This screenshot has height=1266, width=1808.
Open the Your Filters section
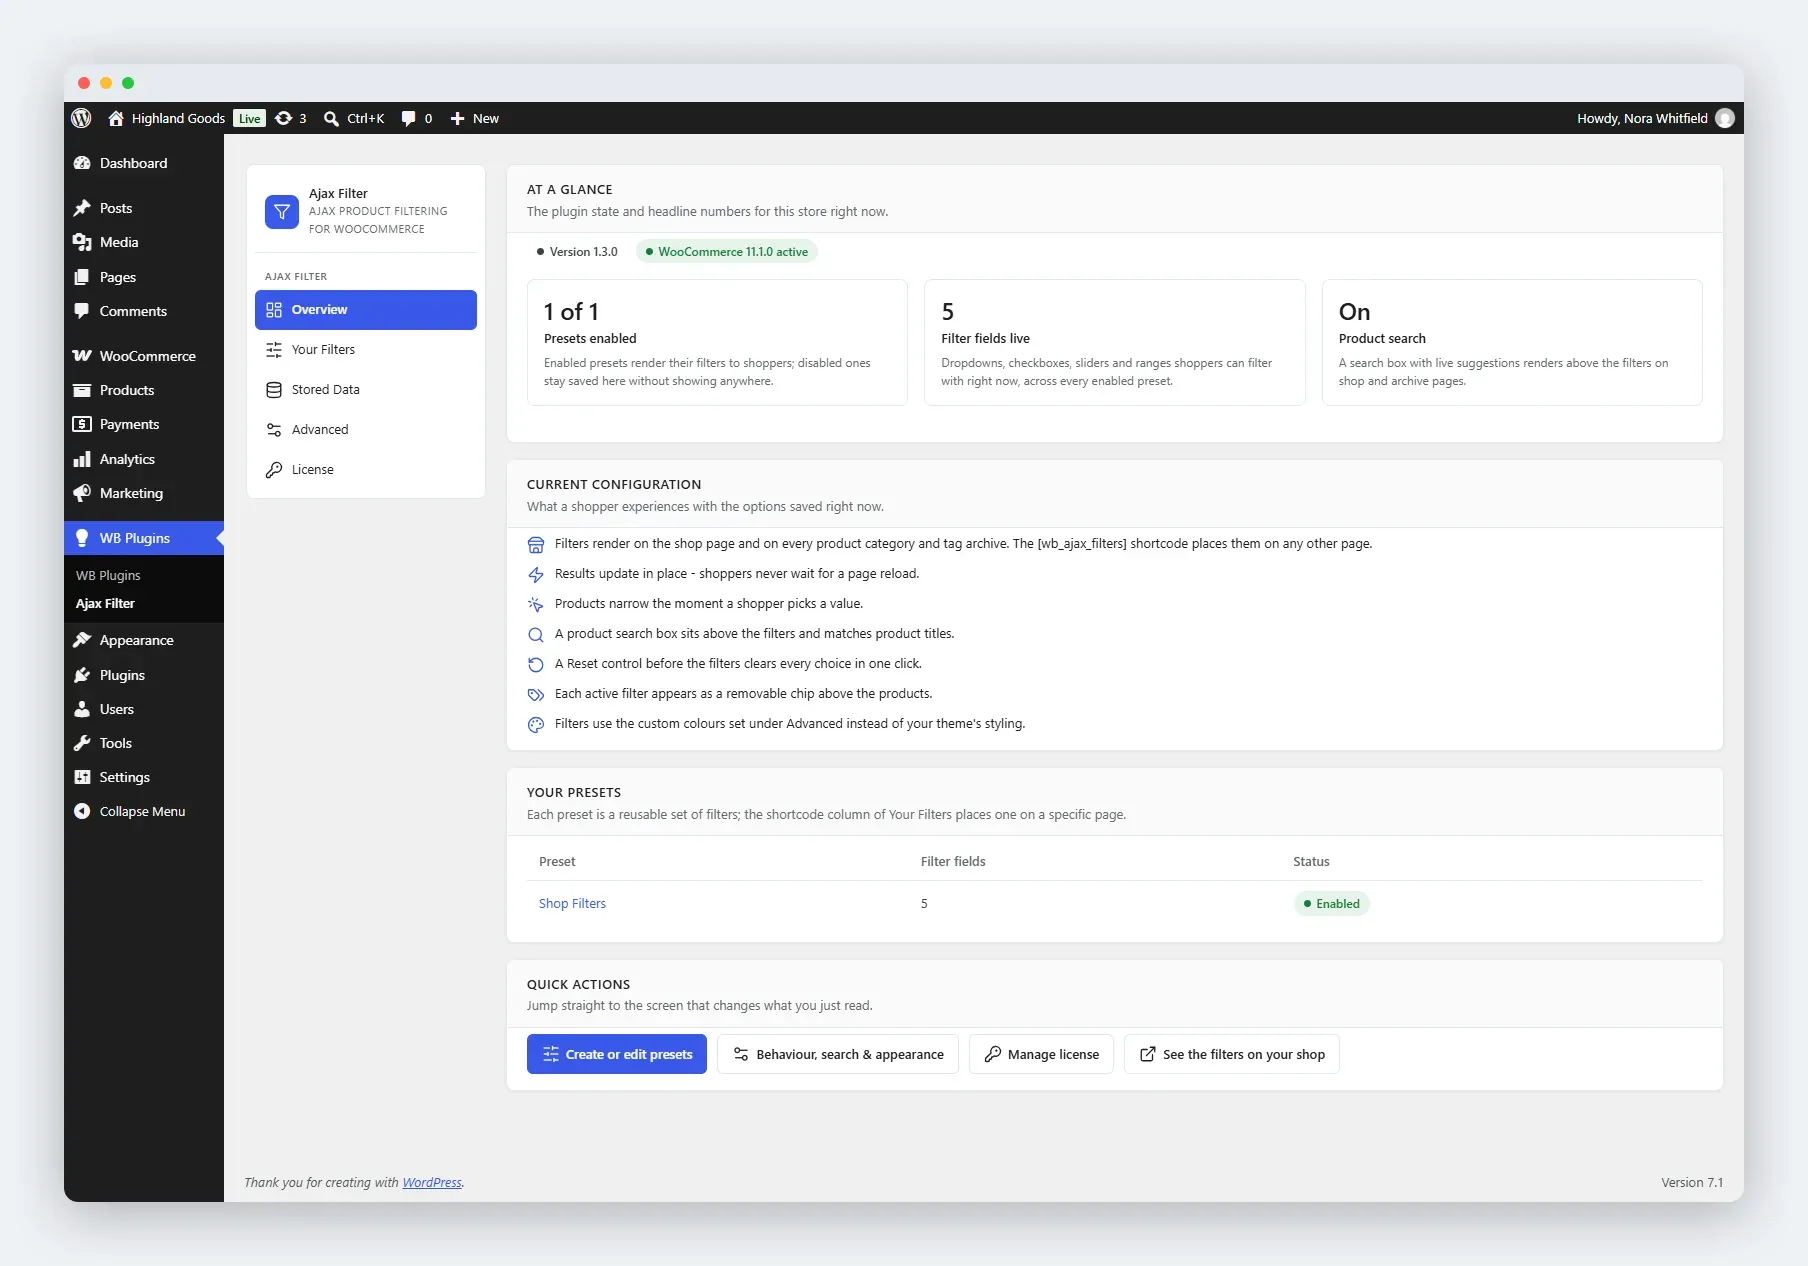point(366,350)
